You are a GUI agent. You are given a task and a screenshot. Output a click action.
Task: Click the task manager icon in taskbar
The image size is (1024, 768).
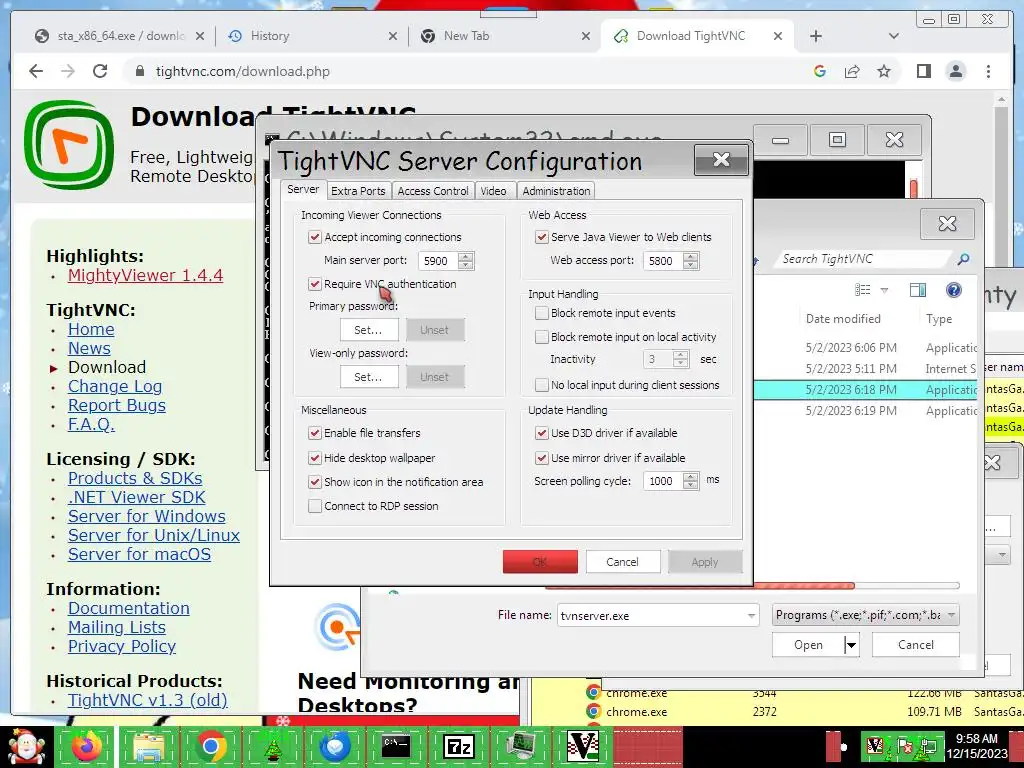click(x=520, y=746)
